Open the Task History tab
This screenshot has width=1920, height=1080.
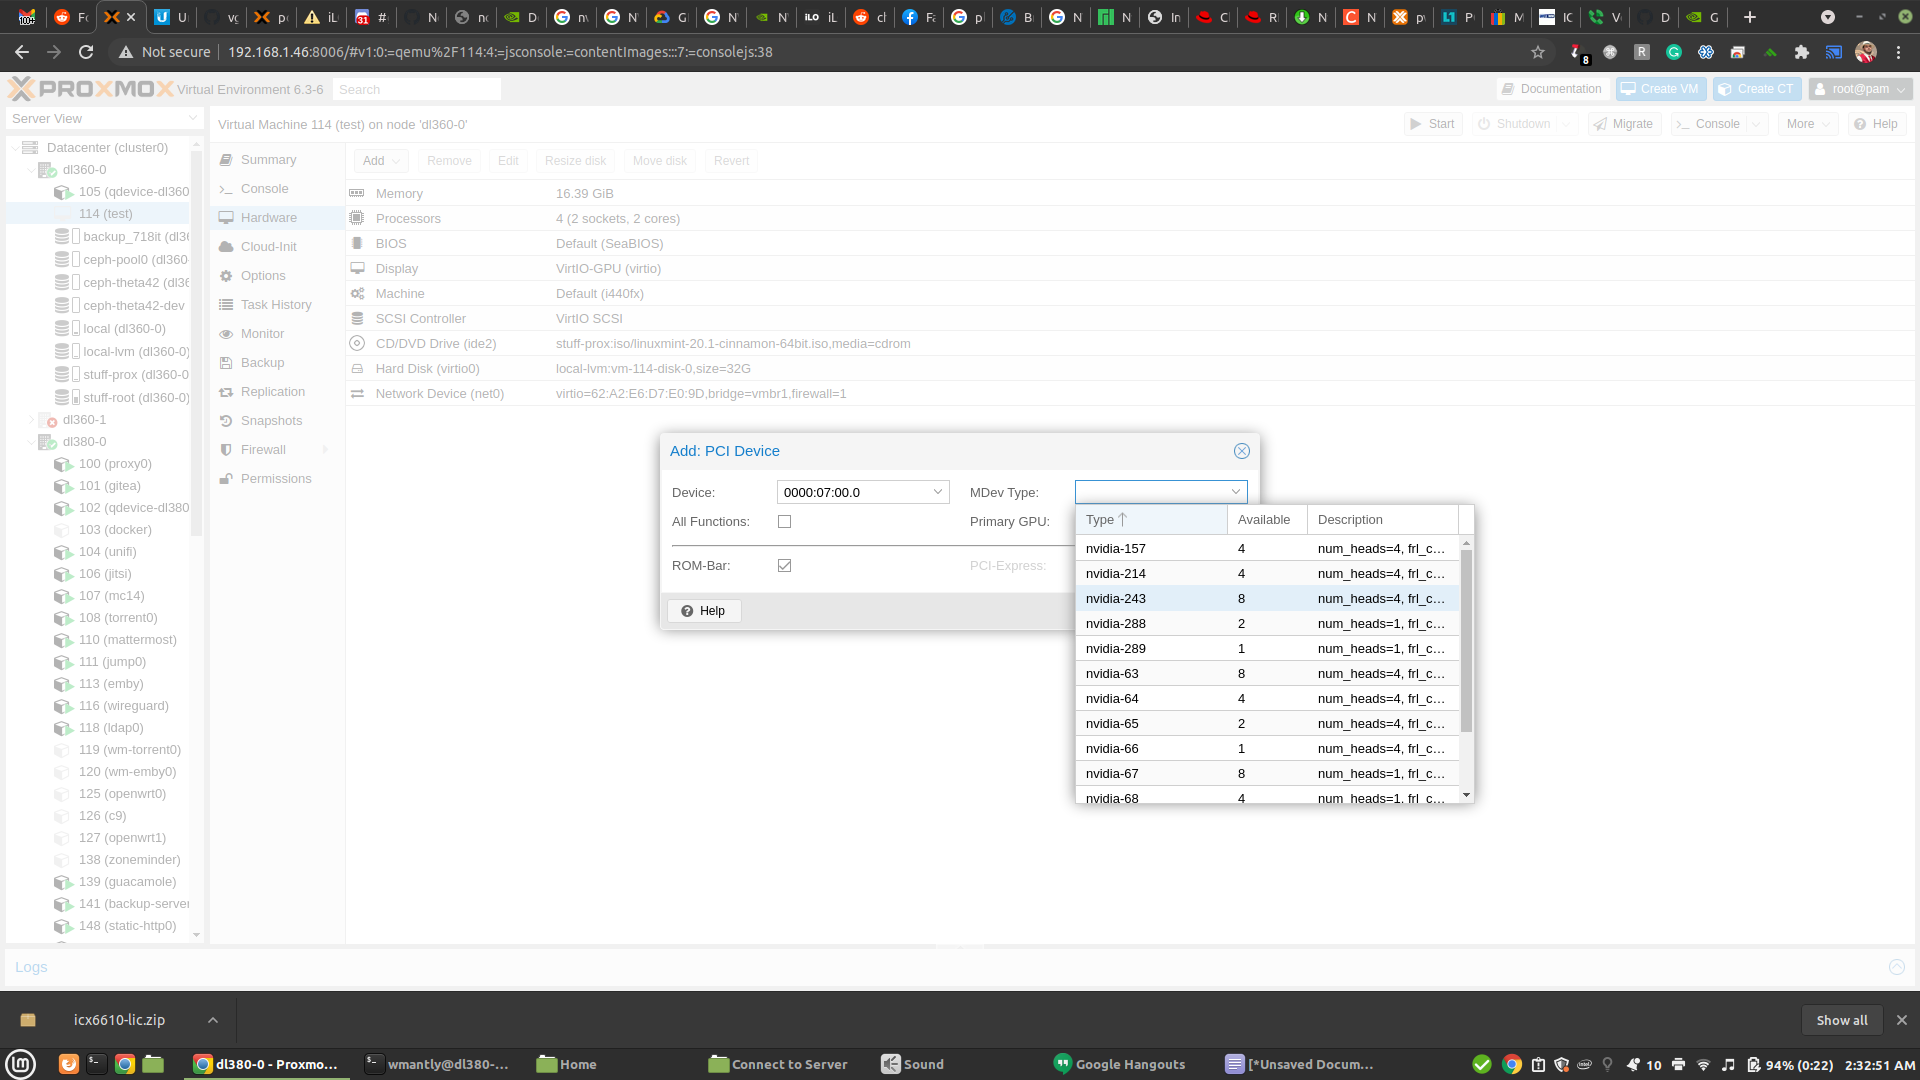click(x=275, y=305)
